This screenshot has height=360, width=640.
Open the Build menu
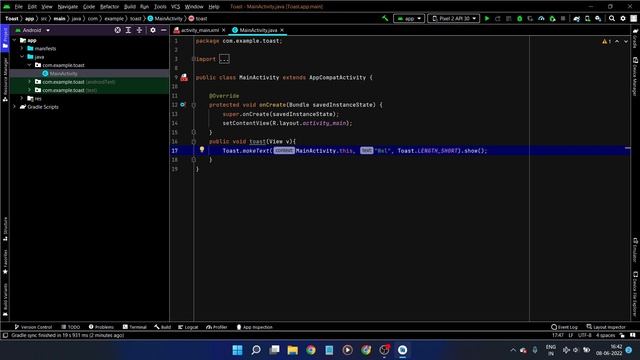[130, 7]
